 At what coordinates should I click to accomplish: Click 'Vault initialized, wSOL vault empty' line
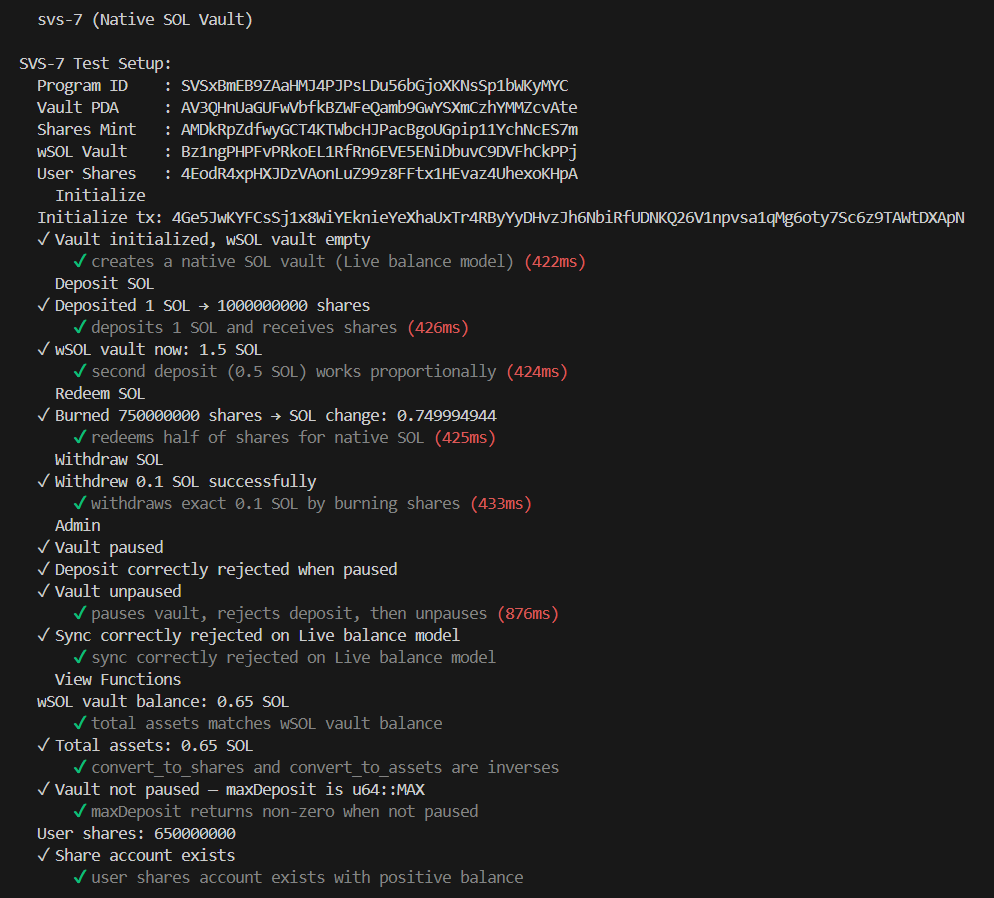coord(212,240)
